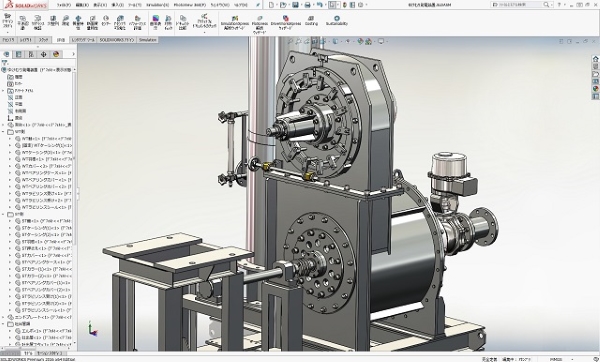Expand the feature manager panel tabs arrow
The height and width of the screenshot is (362, 600).
coord(73,54)
